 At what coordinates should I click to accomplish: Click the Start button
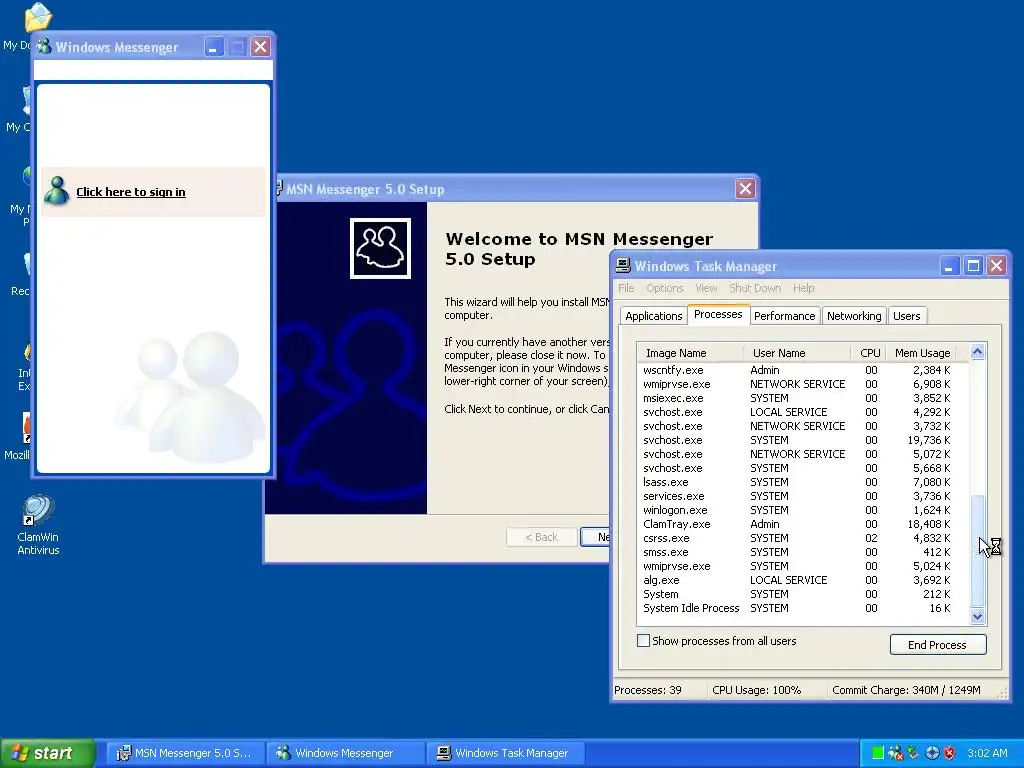(x=48, y=753)
